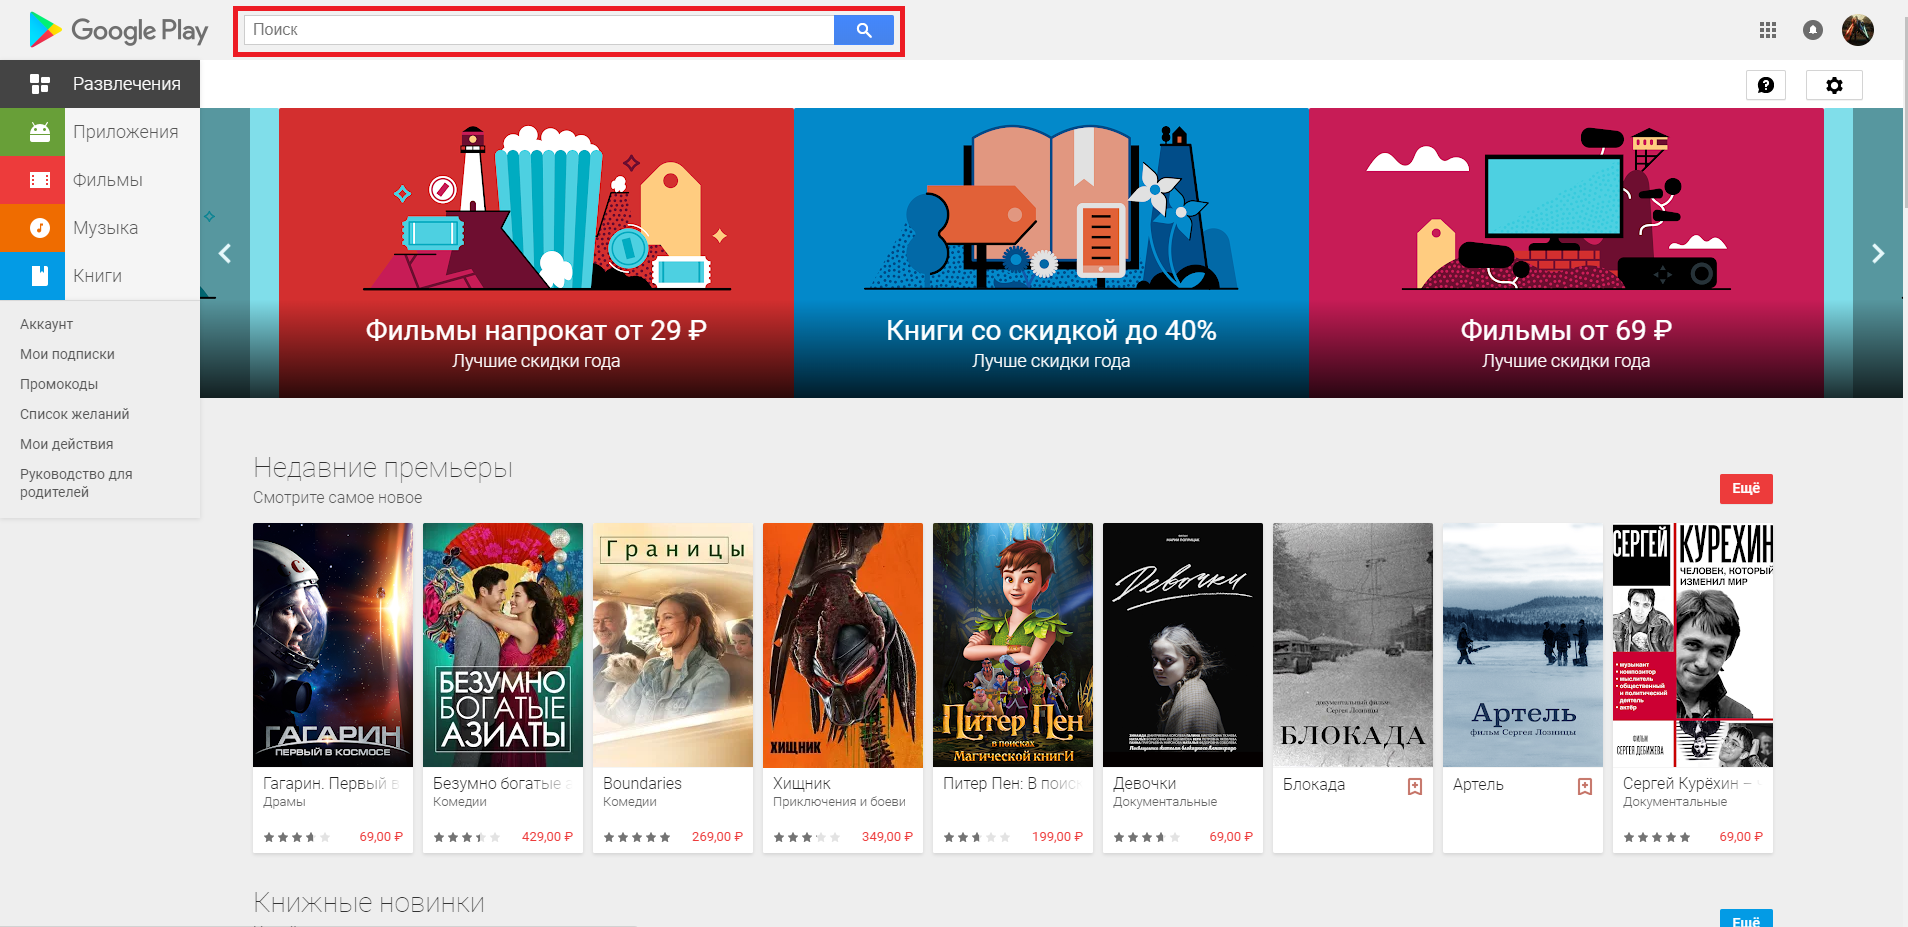This screenshot has height=927, width=1908.
Task: Click the 199,00 ₽ price for Питер Пен
Action: pos(1057,837)
